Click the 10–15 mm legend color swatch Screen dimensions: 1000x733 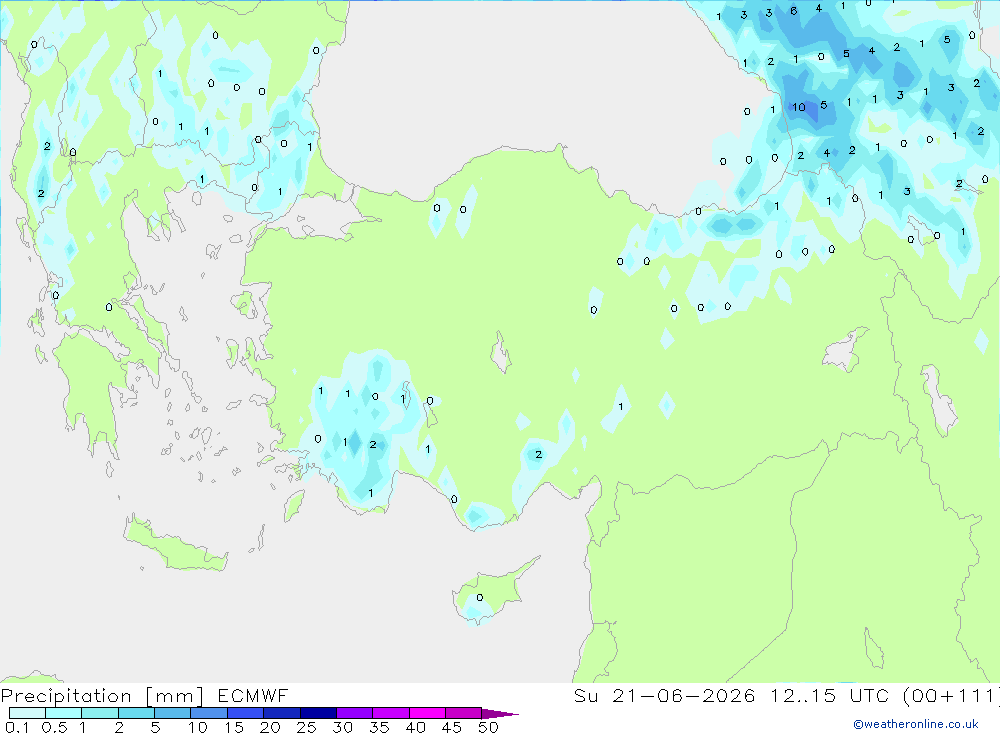pyautogui.click(x=209, y=713)
